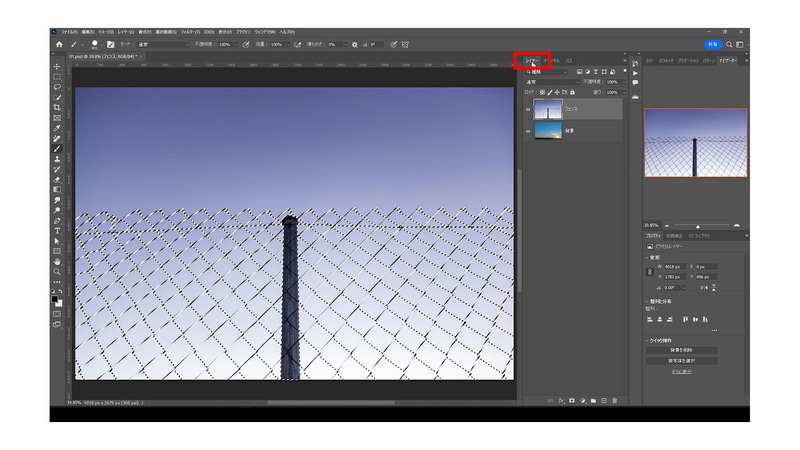Select the Eraser tool
This screenshot has width=800, height=450.
(57, 180)
